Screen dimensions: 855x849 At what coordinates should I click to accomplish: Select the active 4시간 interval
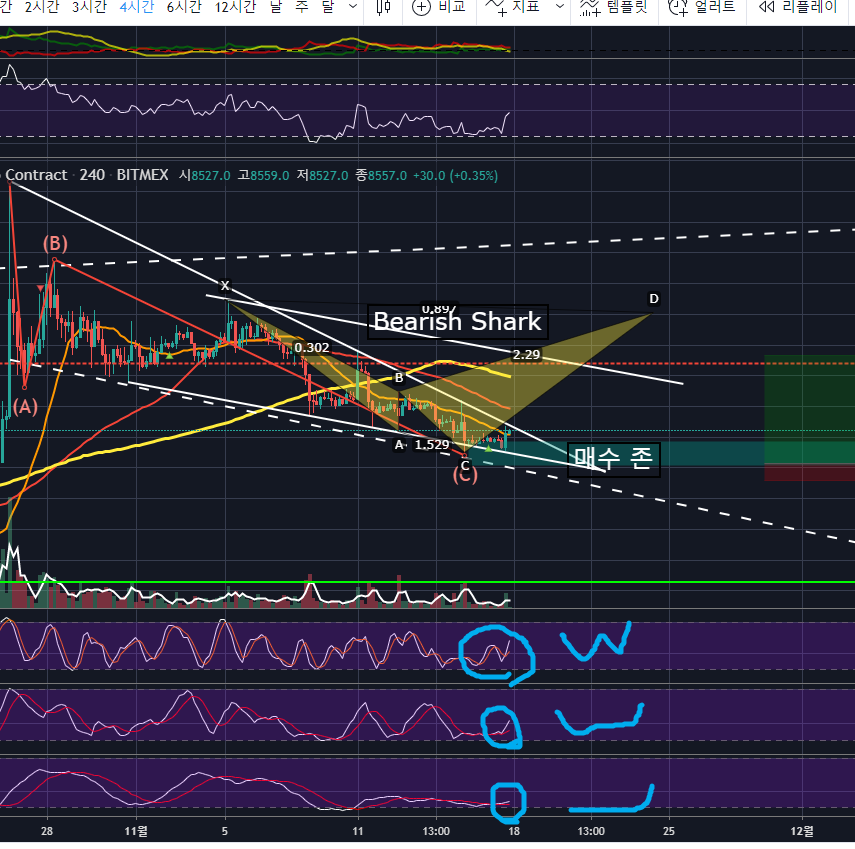(x=137, y=7)
